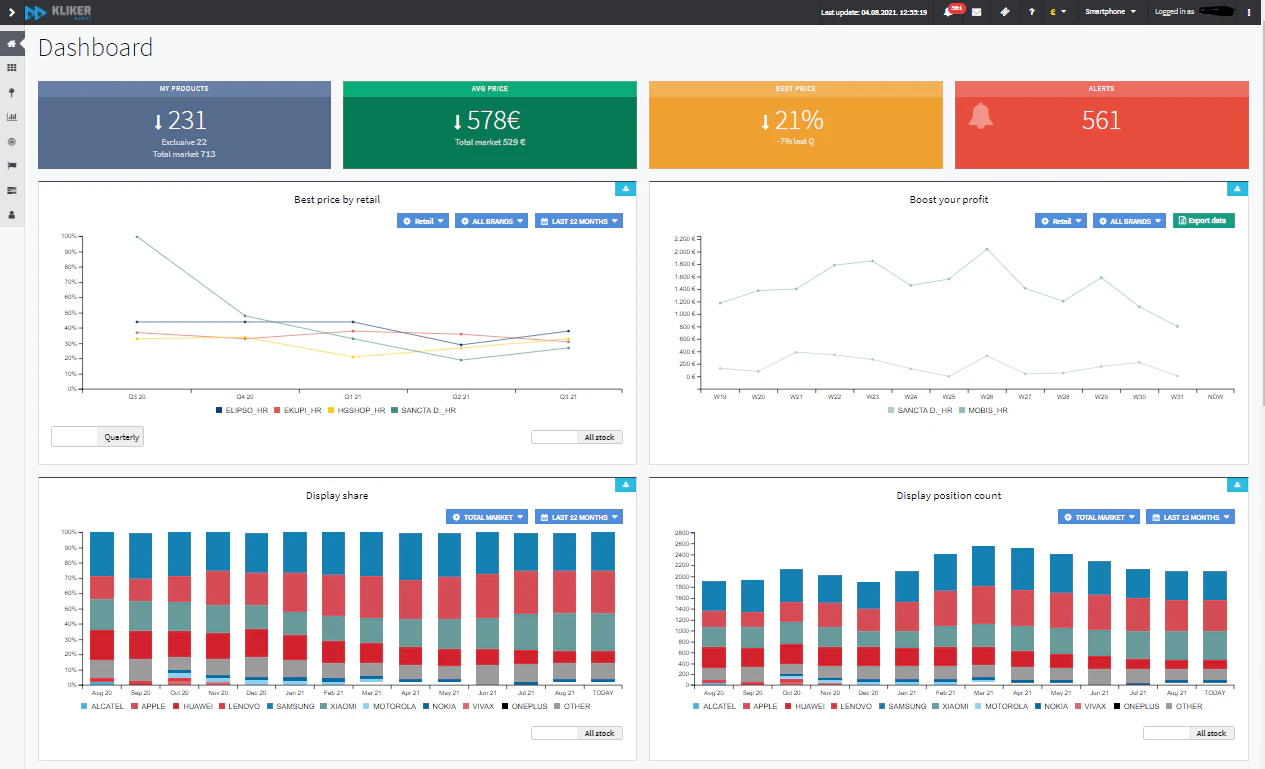Click the Export data button on Boost your profit

point(1203,220)
